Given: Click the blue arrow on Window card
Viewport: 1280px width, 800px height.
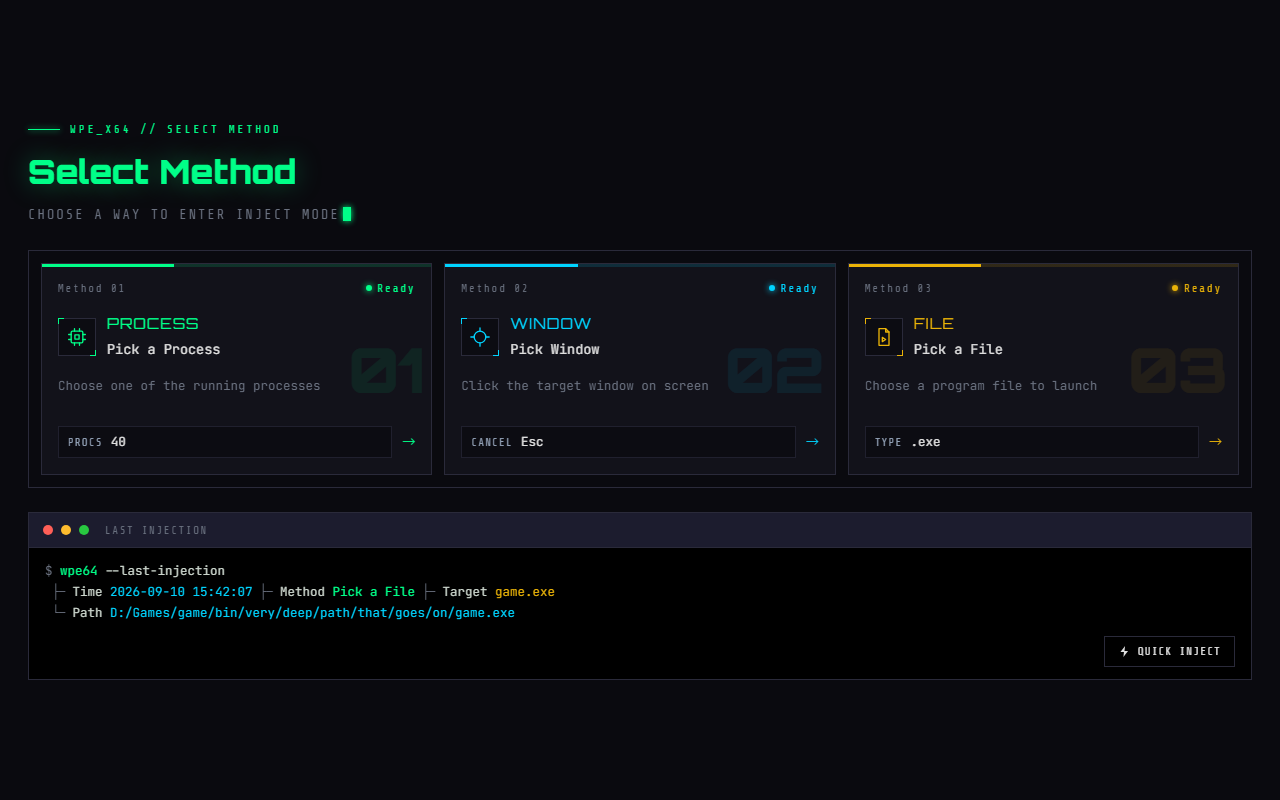Looking at the screenshot, I should (812, 441).
